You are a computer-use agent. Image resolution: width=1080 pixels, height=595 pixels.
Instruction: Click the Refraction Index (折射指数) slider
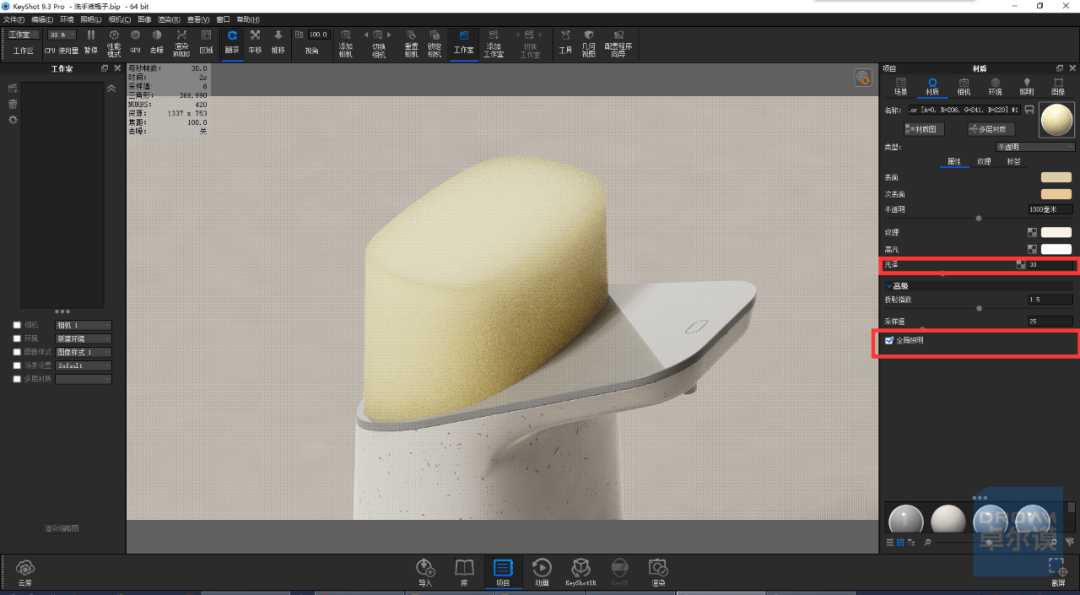[979, 309]
